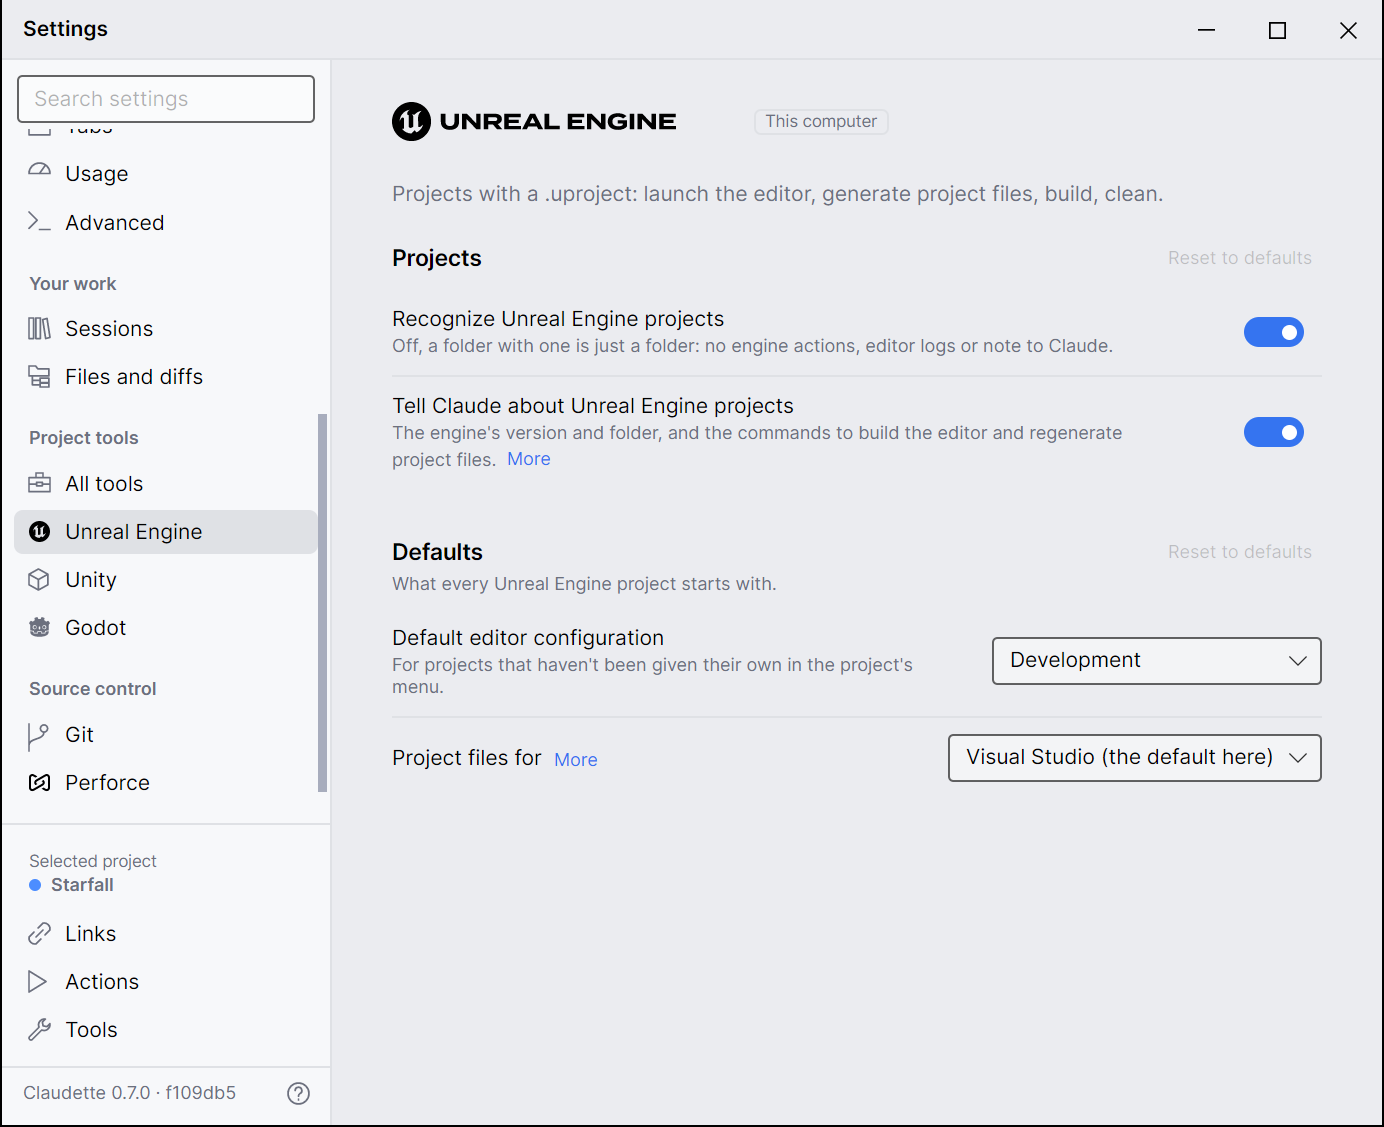Viewport: 1384px width, 1127px height.
Task: Focus the Search settings field
Action: (166, 99)
